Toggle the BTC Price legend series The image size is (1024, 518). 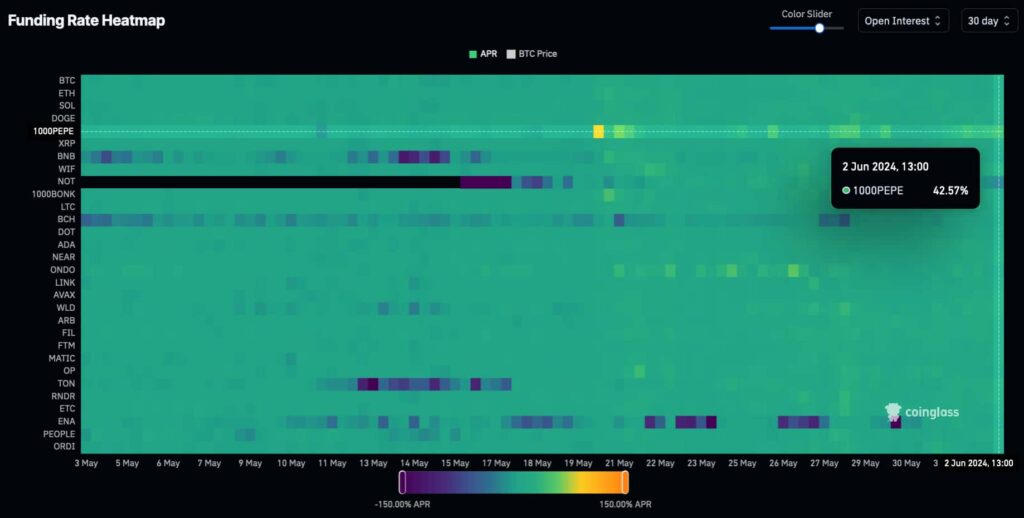point(532,53)
